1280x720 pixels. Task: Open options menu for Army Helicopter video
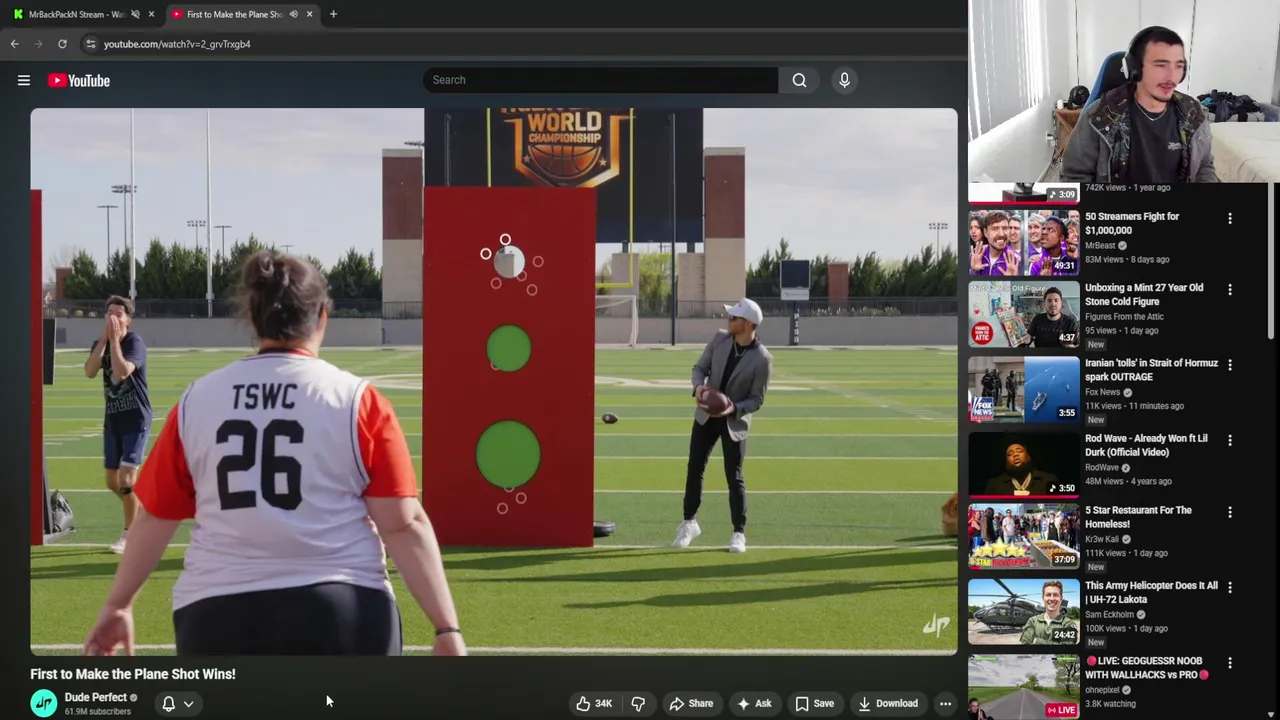click(x=1230, y=588)
